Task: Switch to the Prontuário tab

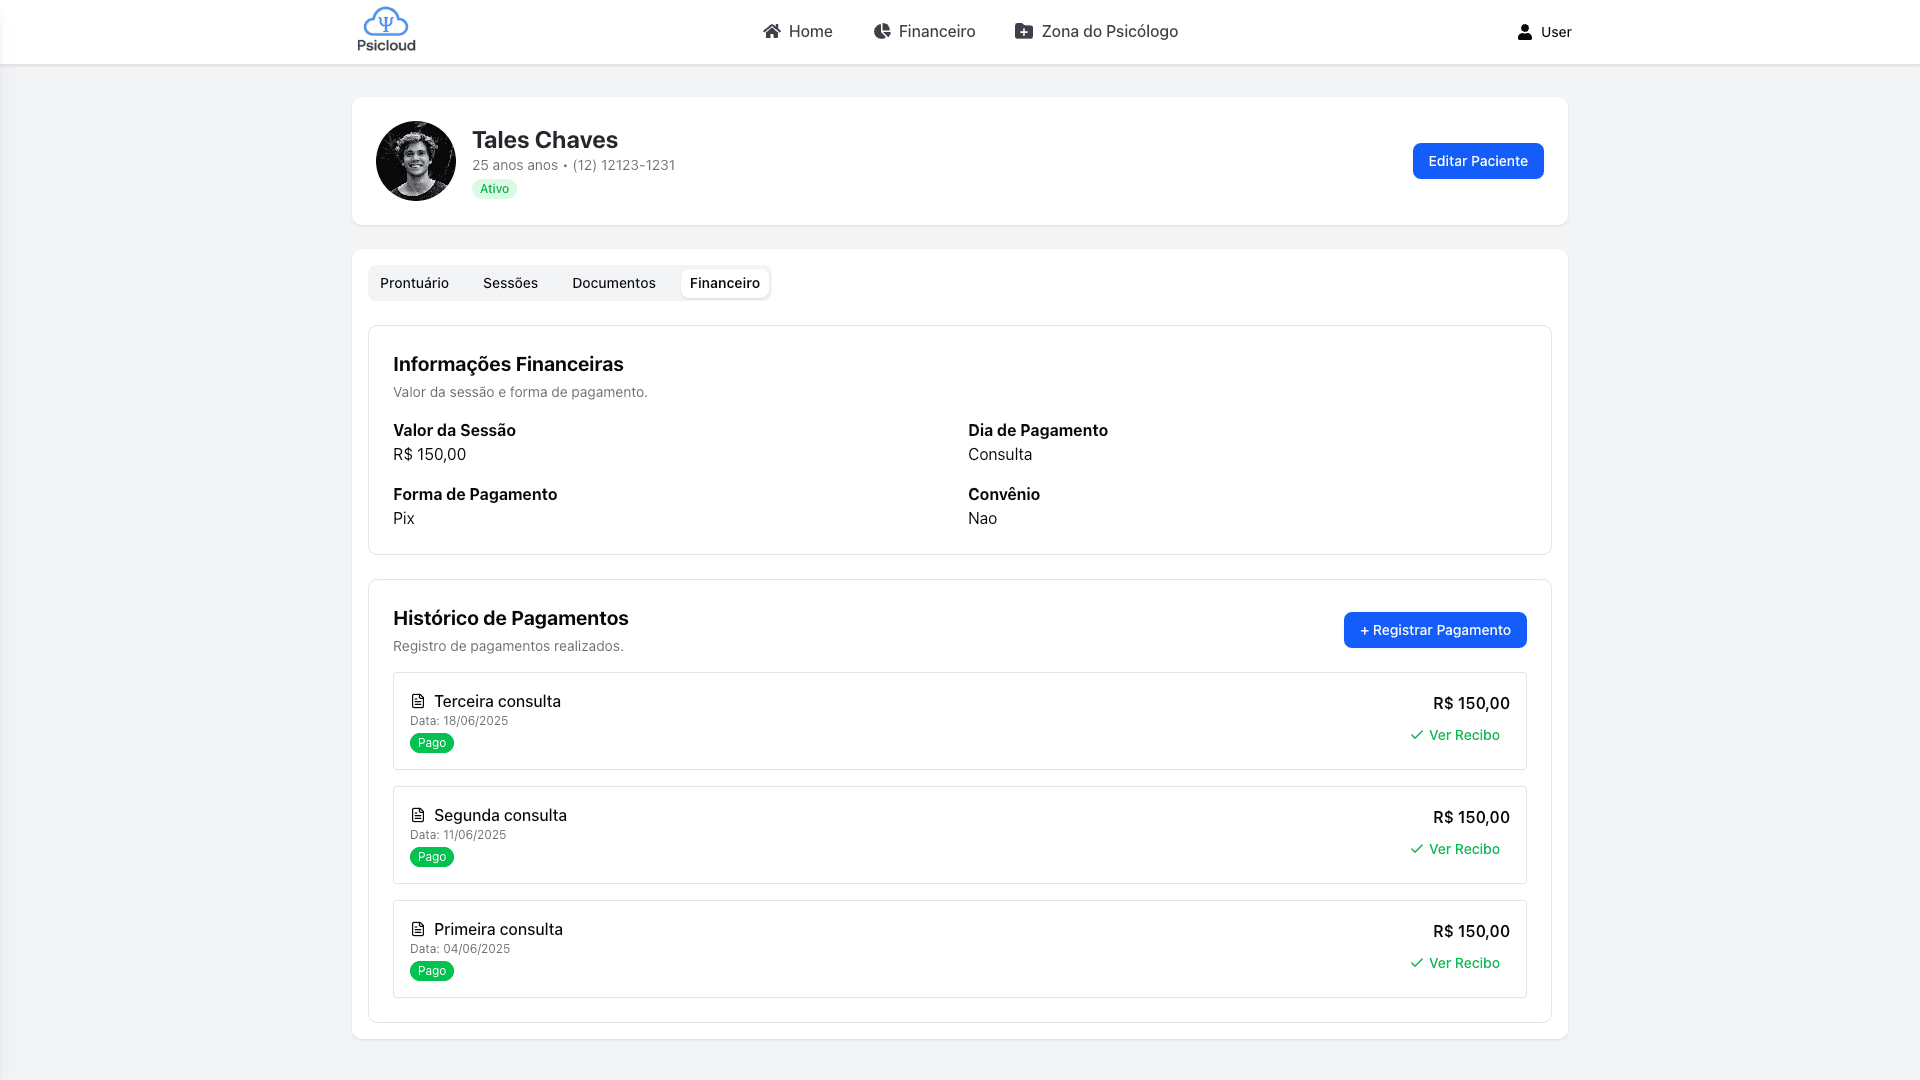Action: click(414, 283)
